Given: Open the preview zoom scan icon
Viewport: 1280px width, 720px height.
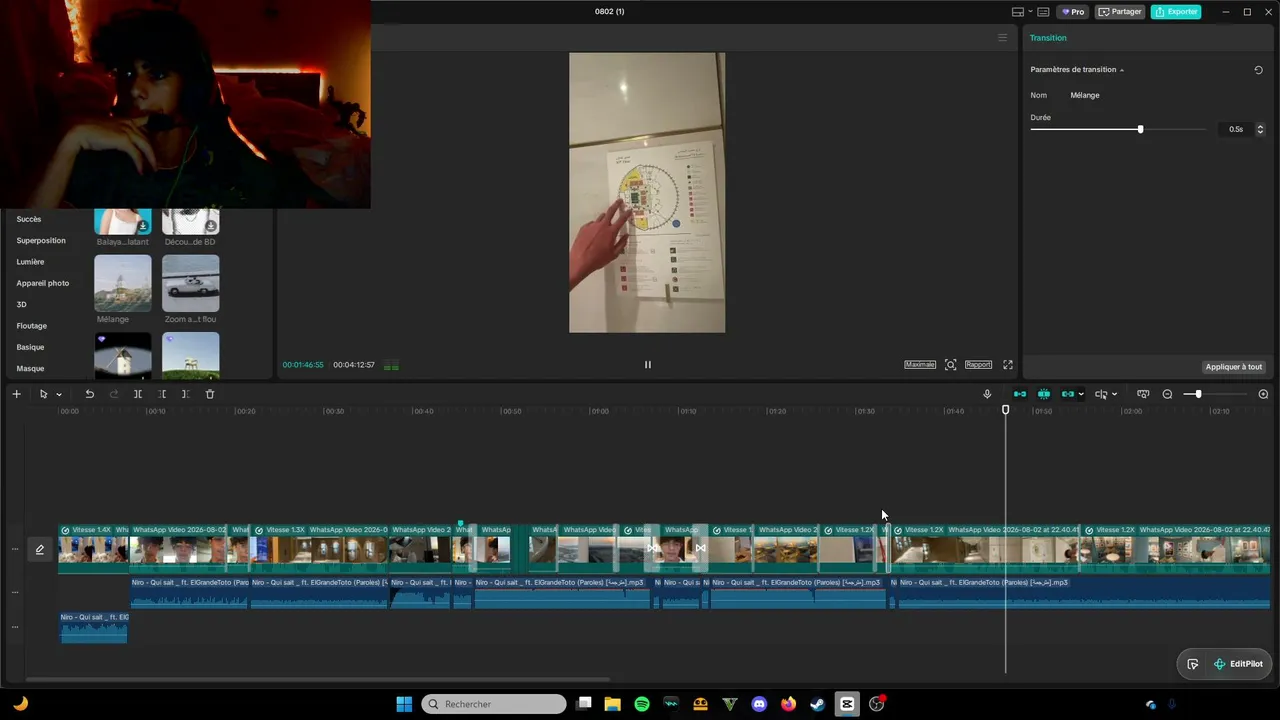Looking at the screenshot, I should click(950, 365).
